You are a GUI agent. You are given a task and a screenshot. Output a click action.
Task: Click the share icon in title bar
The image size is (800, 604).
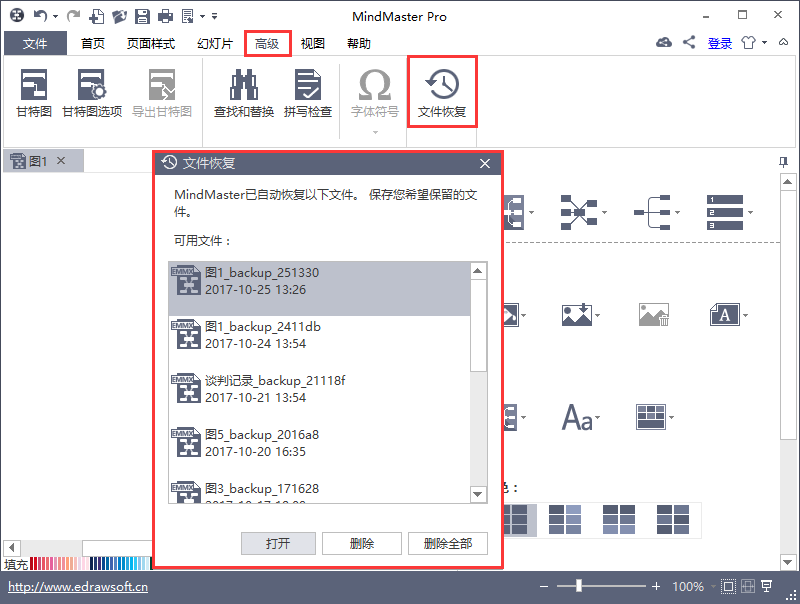689,42
